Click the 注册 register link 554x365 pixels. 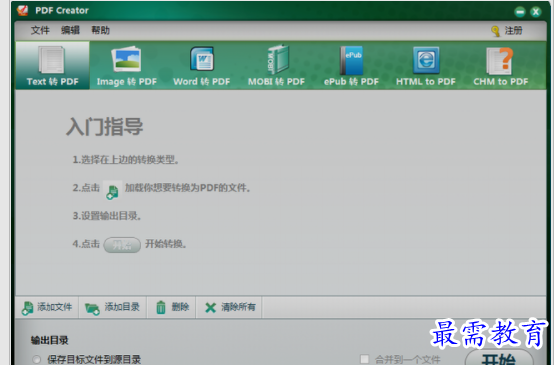pyautogui.click(x=513, y=31)
